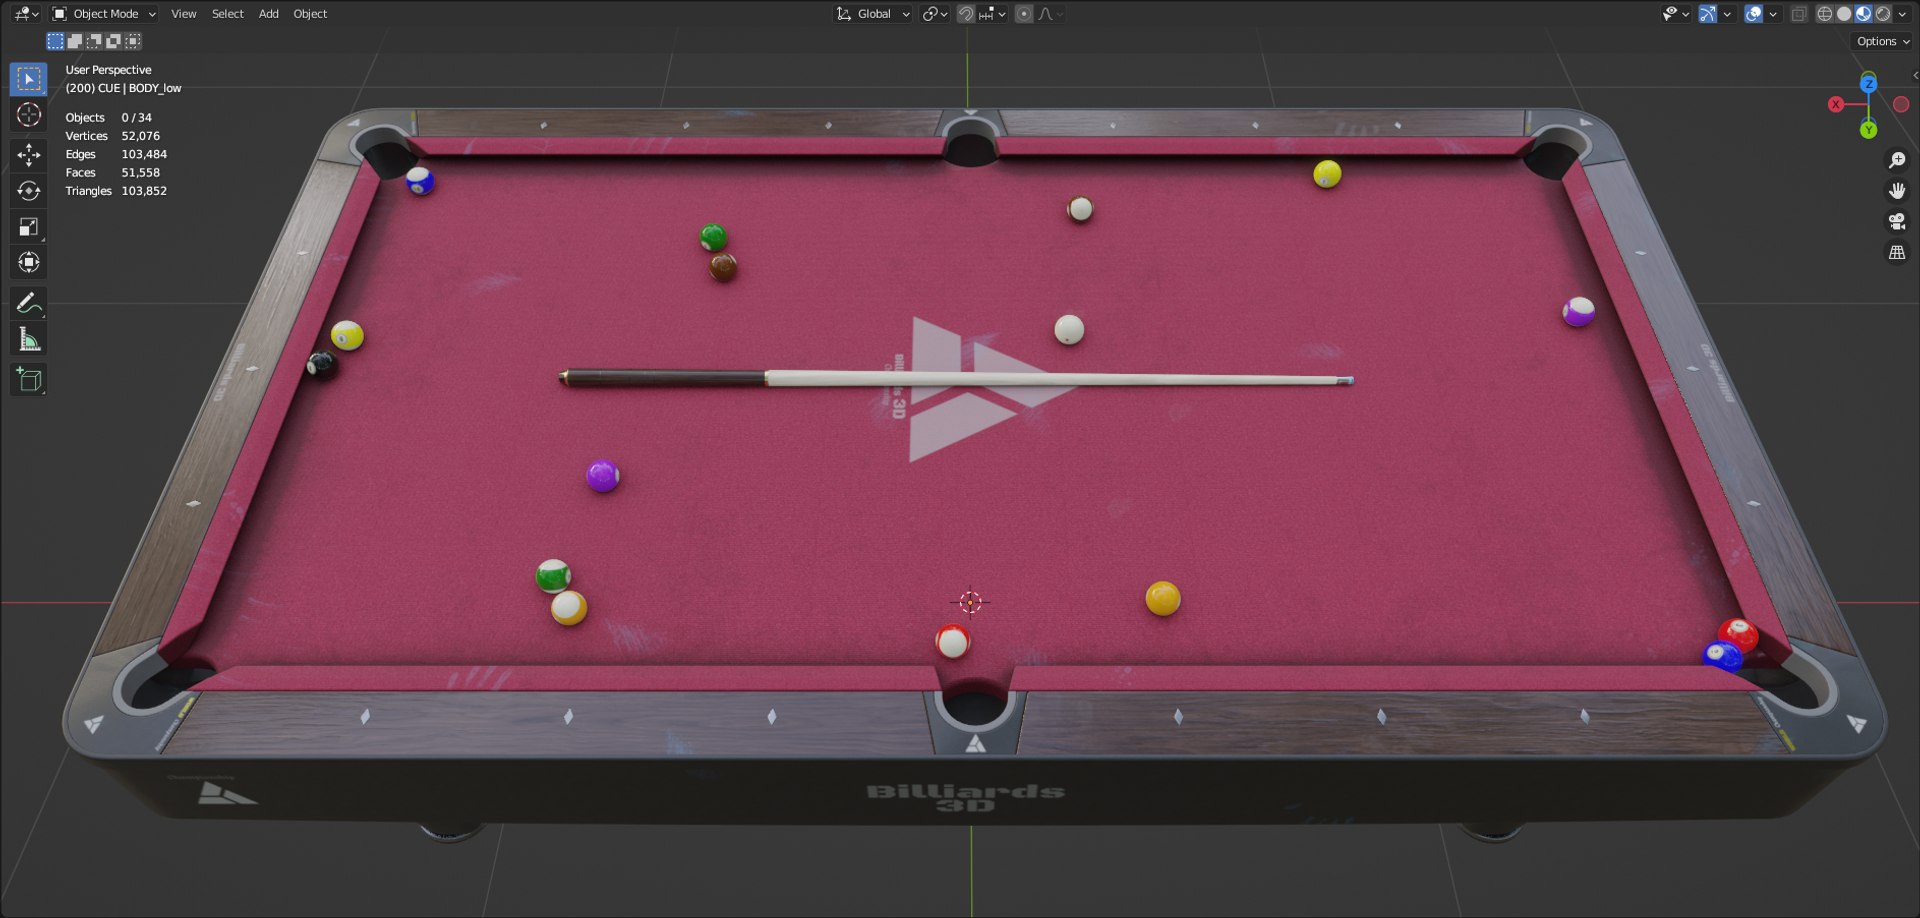Viewport: 1920px width, 918px height.
Task: Toggle X-Ray mode button
Action: pyautogui.click(x=1799, y=14)
